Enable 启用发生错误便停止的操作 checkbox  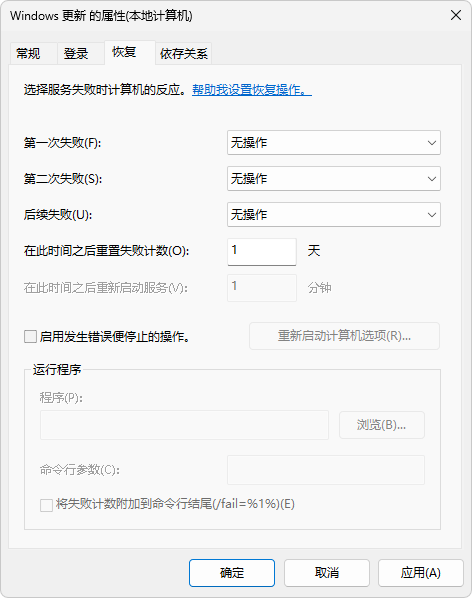[x=30, y=337]
